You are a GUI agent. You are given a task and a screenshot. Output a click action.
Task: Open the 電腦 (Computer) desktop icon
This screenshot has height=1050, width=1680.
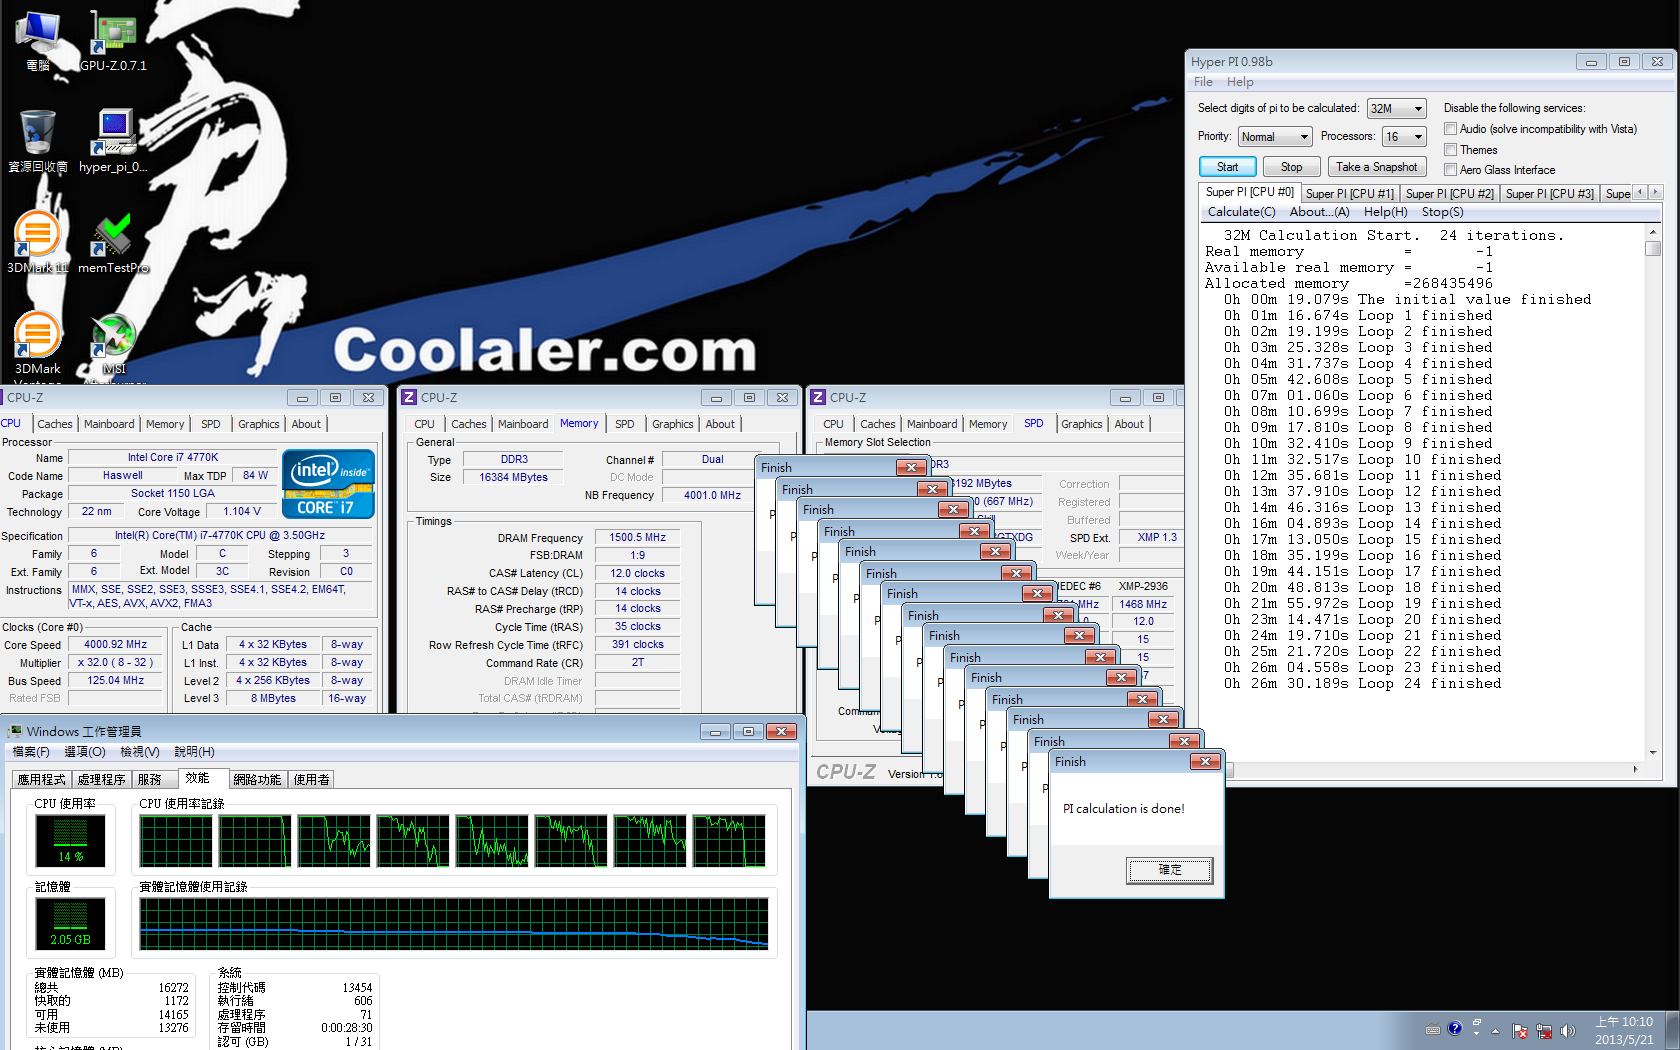tap(38, 41)
